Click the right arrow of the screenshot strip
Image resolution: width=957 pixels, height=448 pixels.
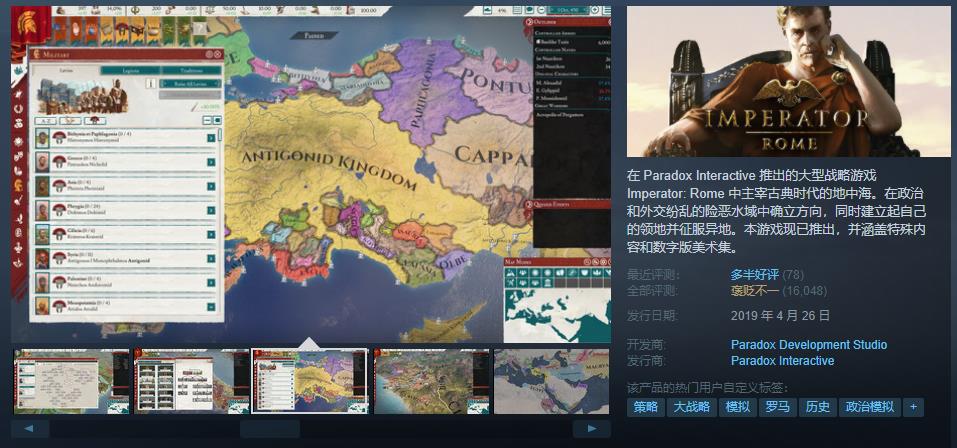point(591,428)
